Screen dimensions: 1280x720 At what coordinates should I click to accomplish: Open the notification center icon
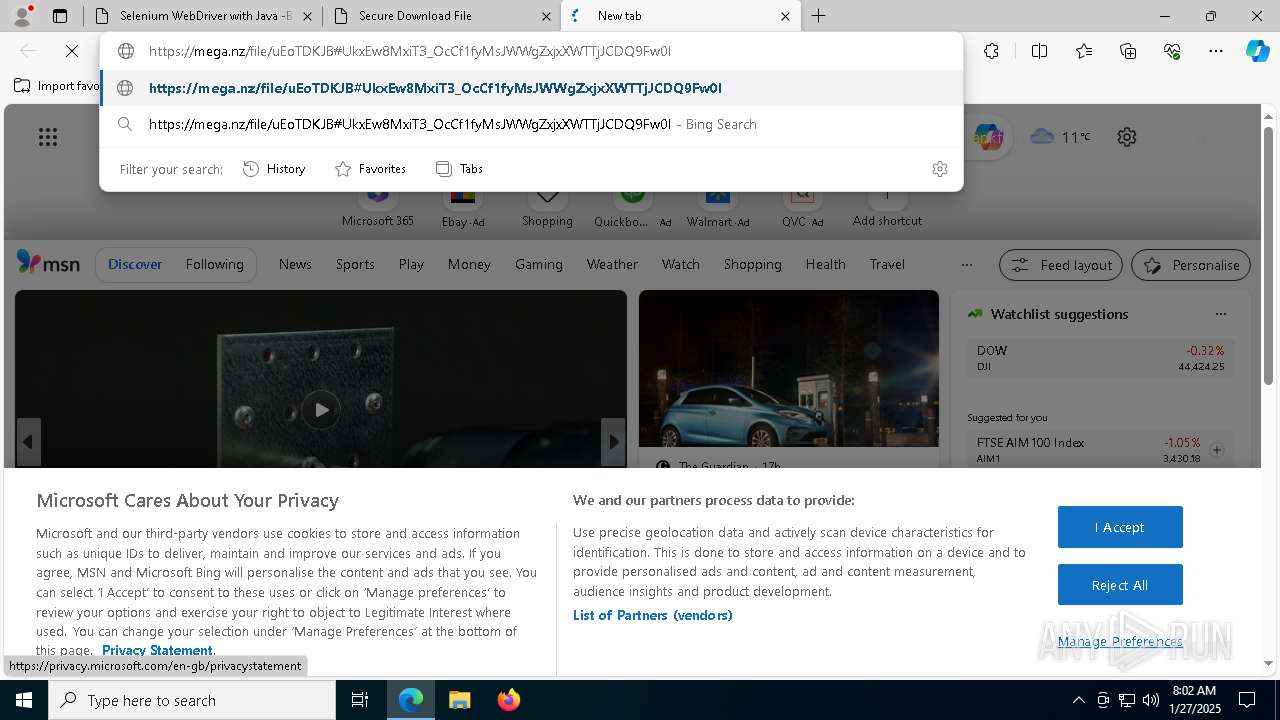[1248, 700]
